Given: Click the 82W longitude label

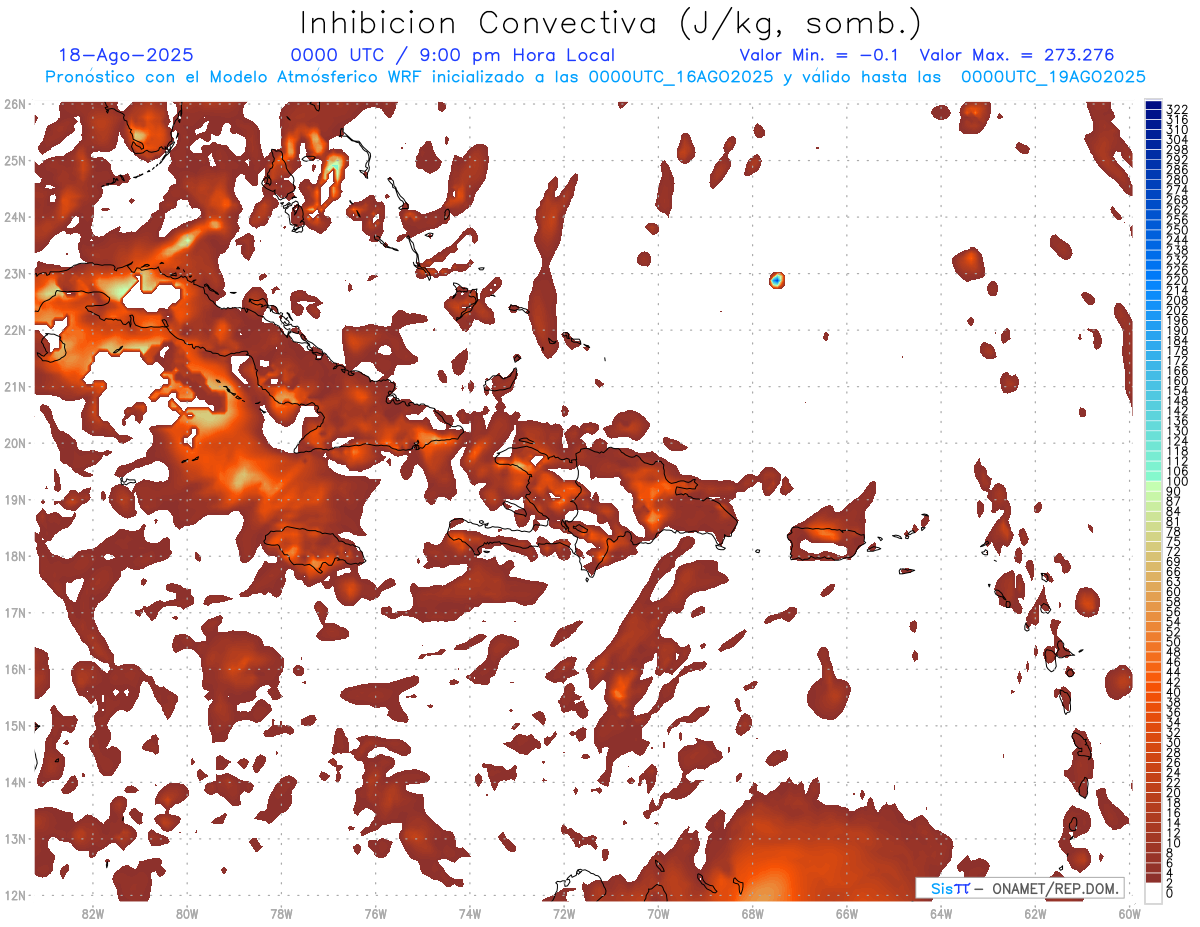Looking at the screenshot, I should pos(93,913).
